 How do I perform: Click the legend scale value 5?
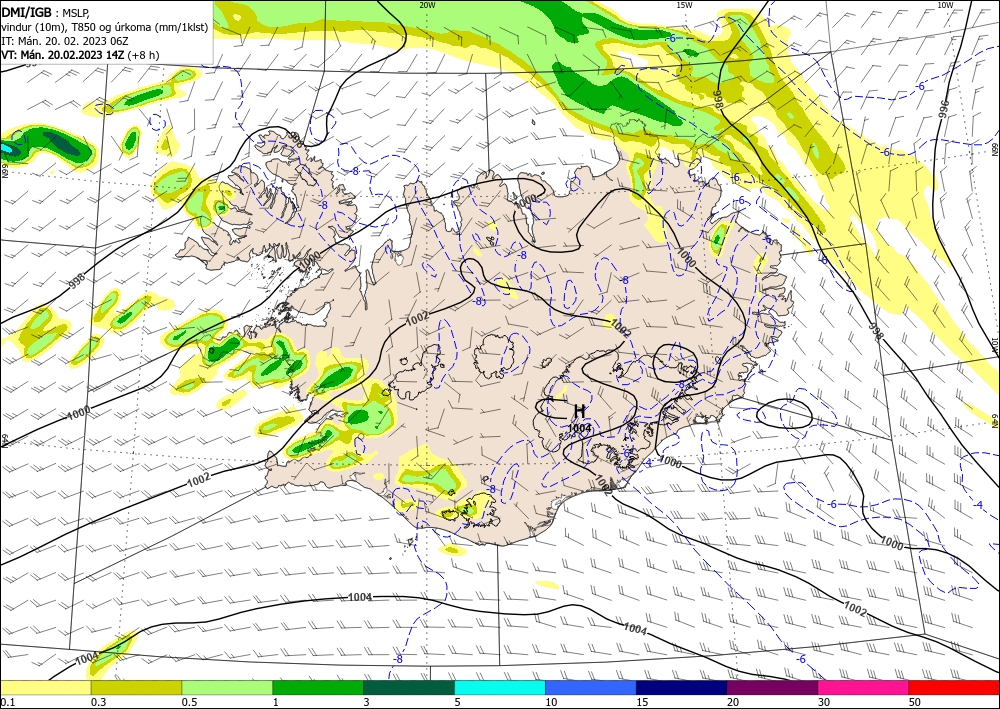[x=457, y=702]
